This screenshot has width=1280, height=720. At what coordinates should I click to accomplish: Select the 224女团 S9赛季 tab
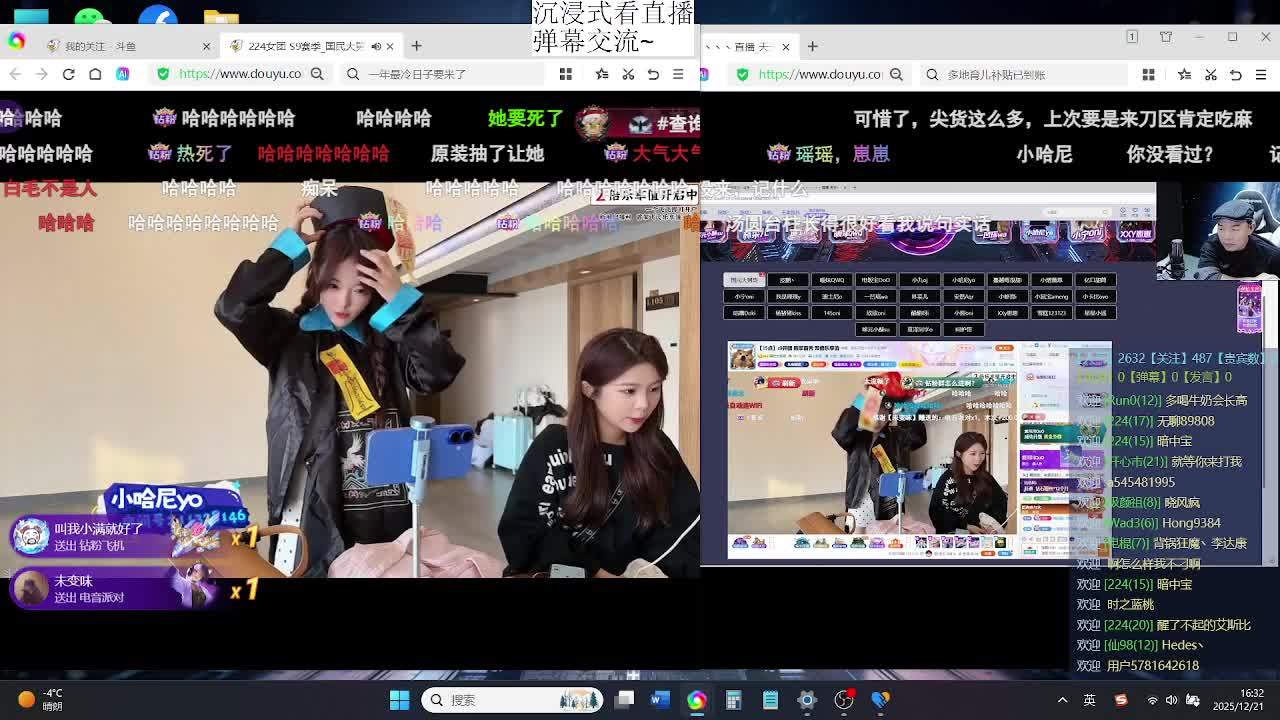tap(300, 46)
